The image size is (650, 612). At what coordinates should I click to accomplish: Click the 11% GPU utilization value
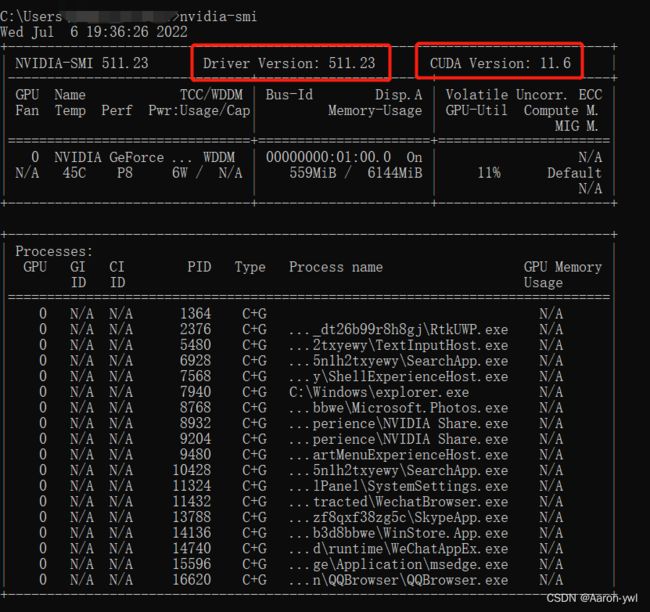tap(489, 172)
